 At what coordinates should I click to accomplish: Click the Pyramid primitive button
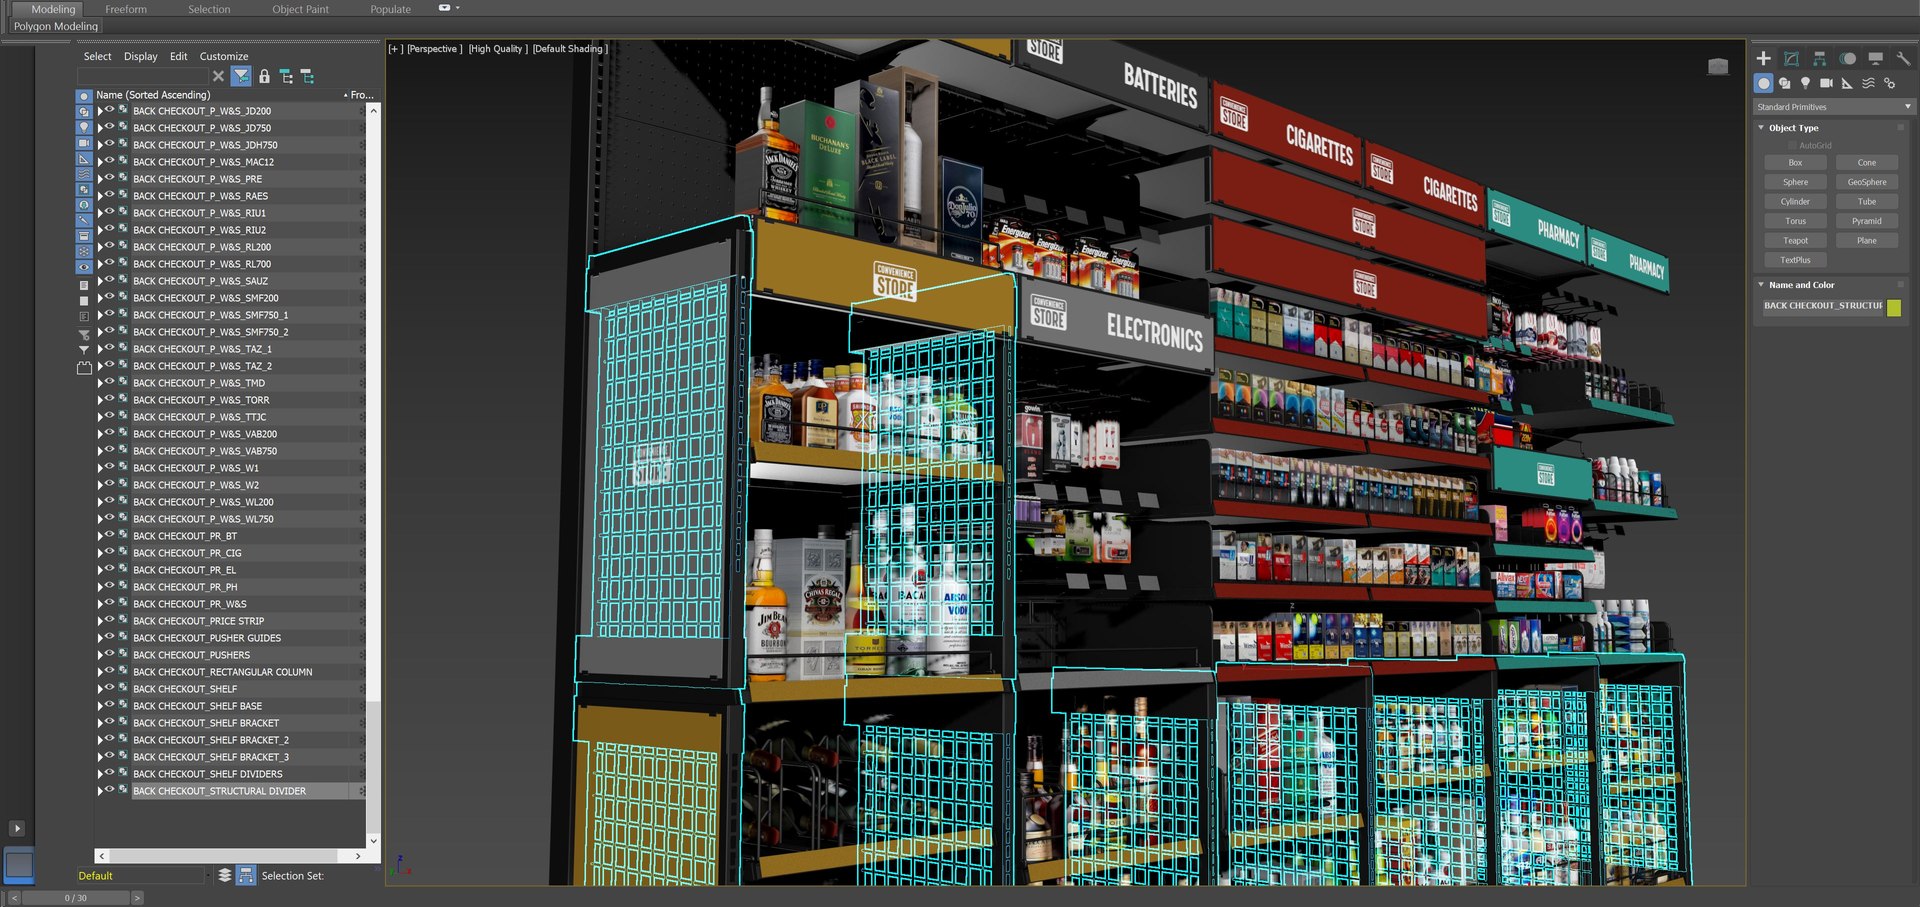(x=1867, y=221)
